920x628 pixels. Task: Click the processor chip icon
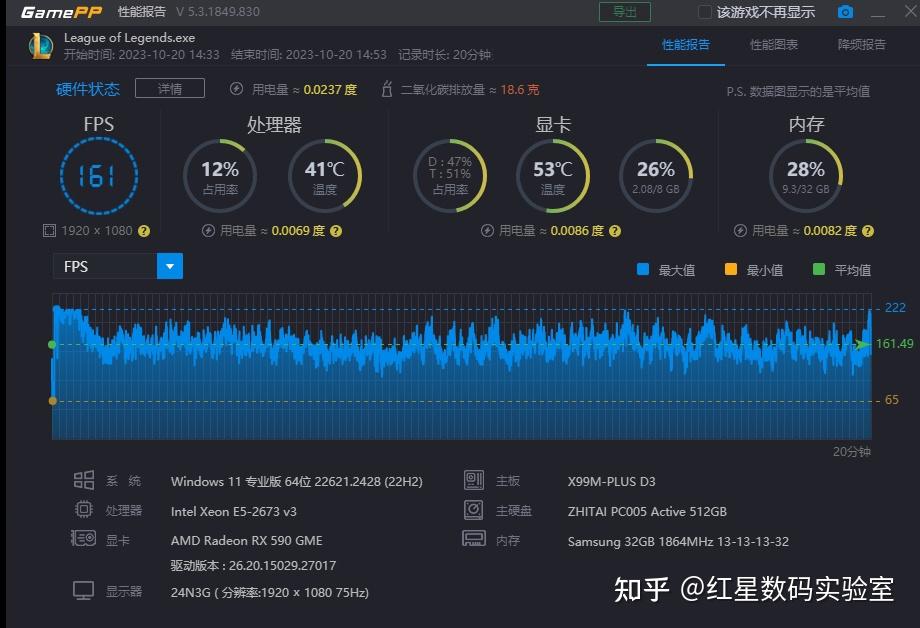pos(84,509)
